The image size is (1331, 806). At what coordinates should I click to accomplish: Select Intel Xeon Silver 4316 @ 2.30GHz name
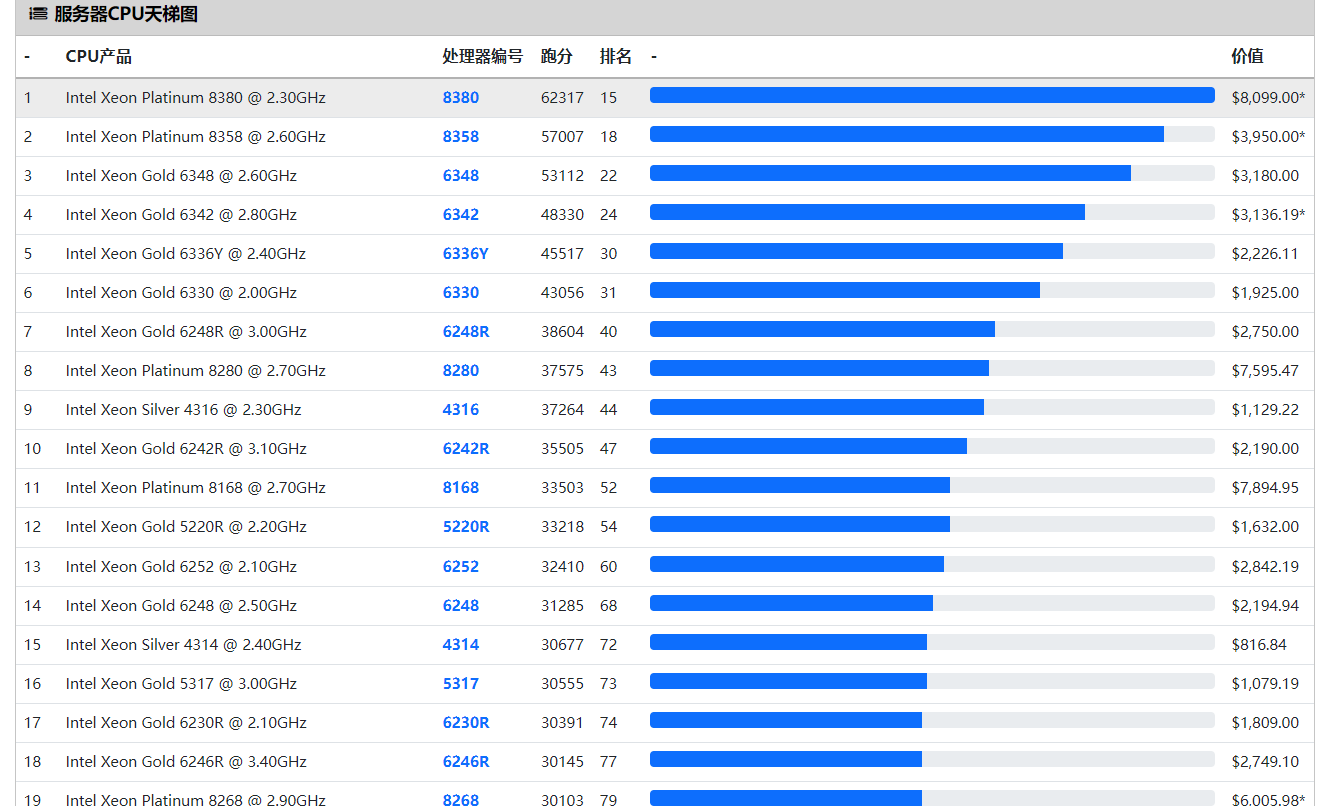click(184, 410)
